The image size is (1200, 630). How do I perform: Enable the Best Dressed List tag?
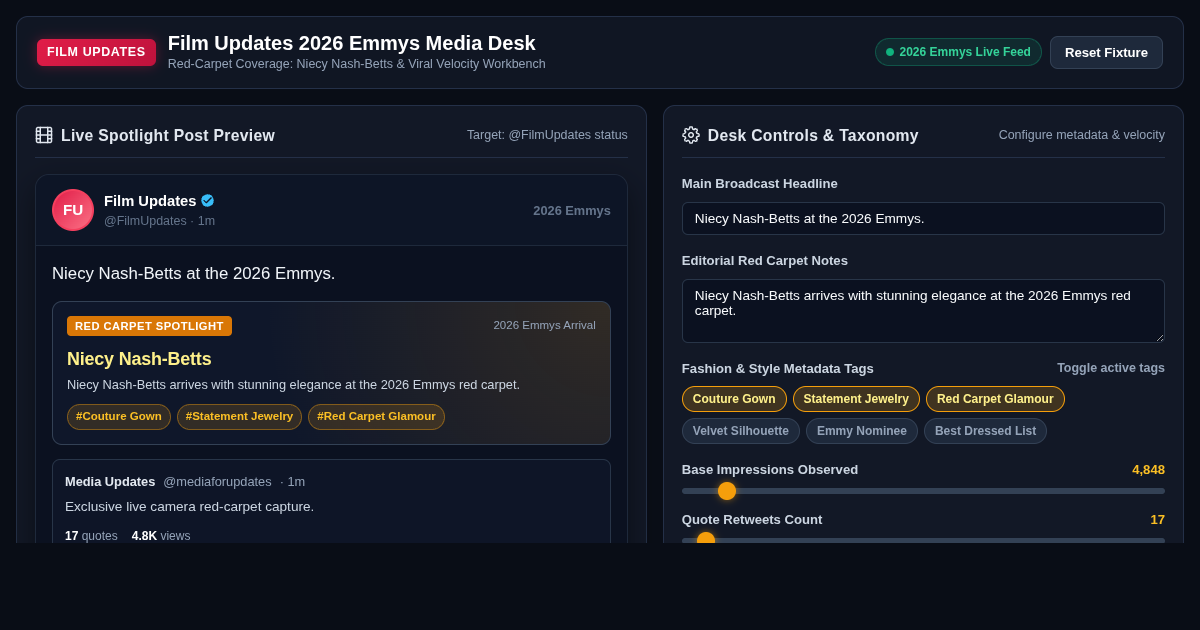pyautogui.click(x=985, y=431)
